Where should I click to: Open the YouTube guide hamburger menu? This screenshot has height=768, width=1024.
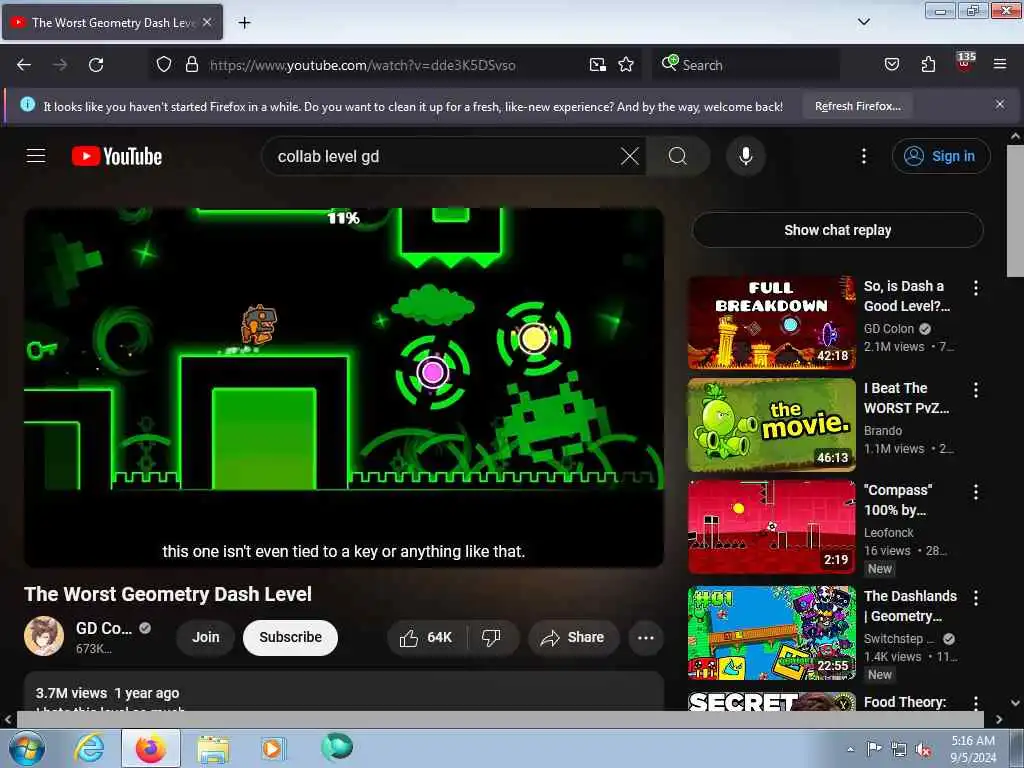tap(36, 156)
